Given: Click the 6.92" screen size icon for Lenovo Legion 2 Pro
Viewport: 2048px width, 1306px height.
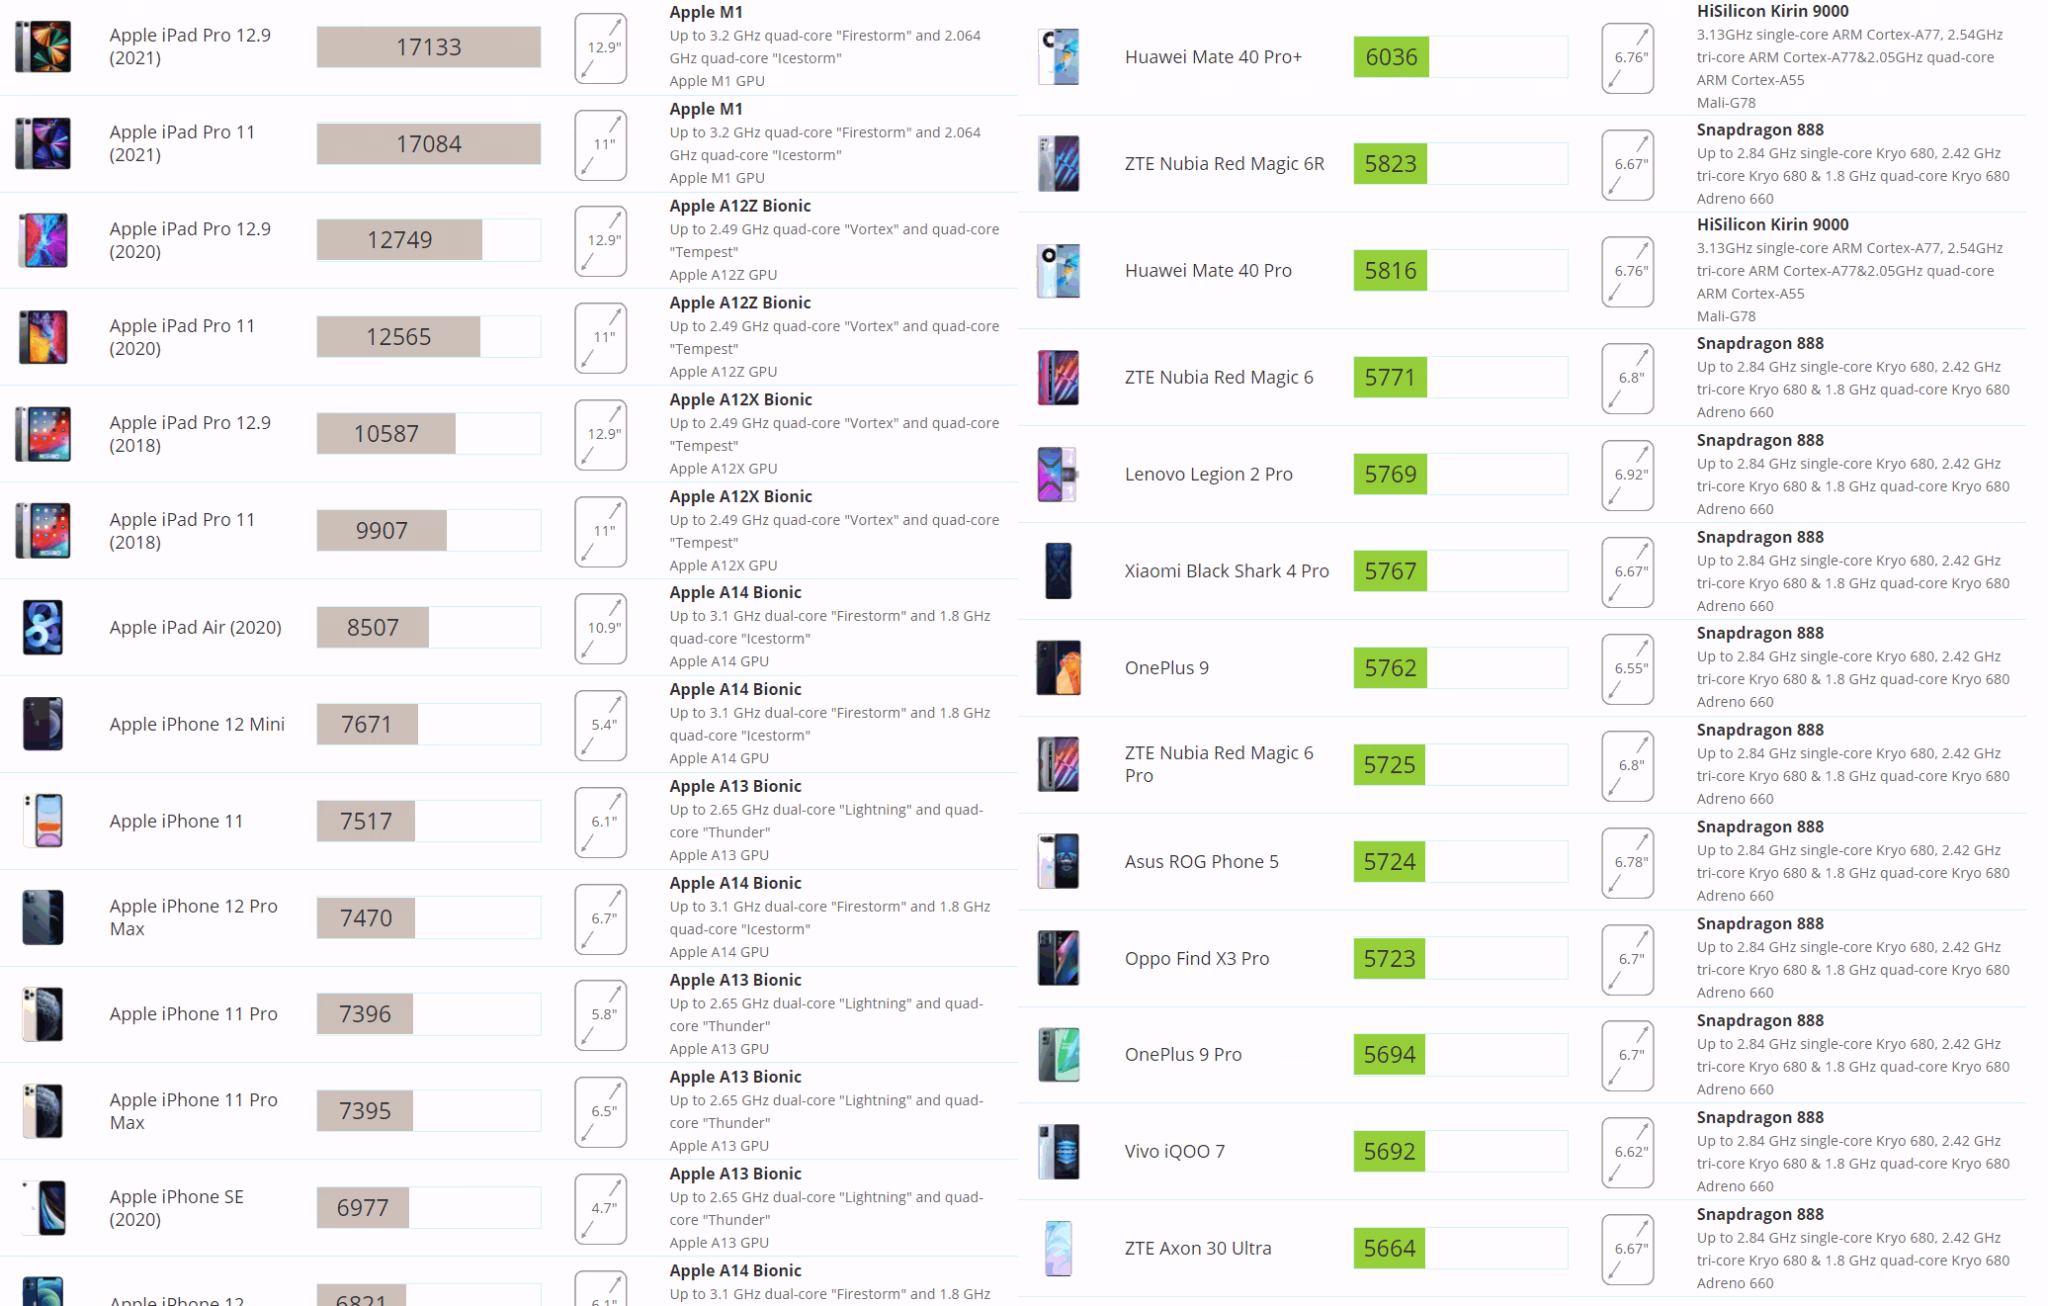Looking at the screenshot, I should (1628, 475).
